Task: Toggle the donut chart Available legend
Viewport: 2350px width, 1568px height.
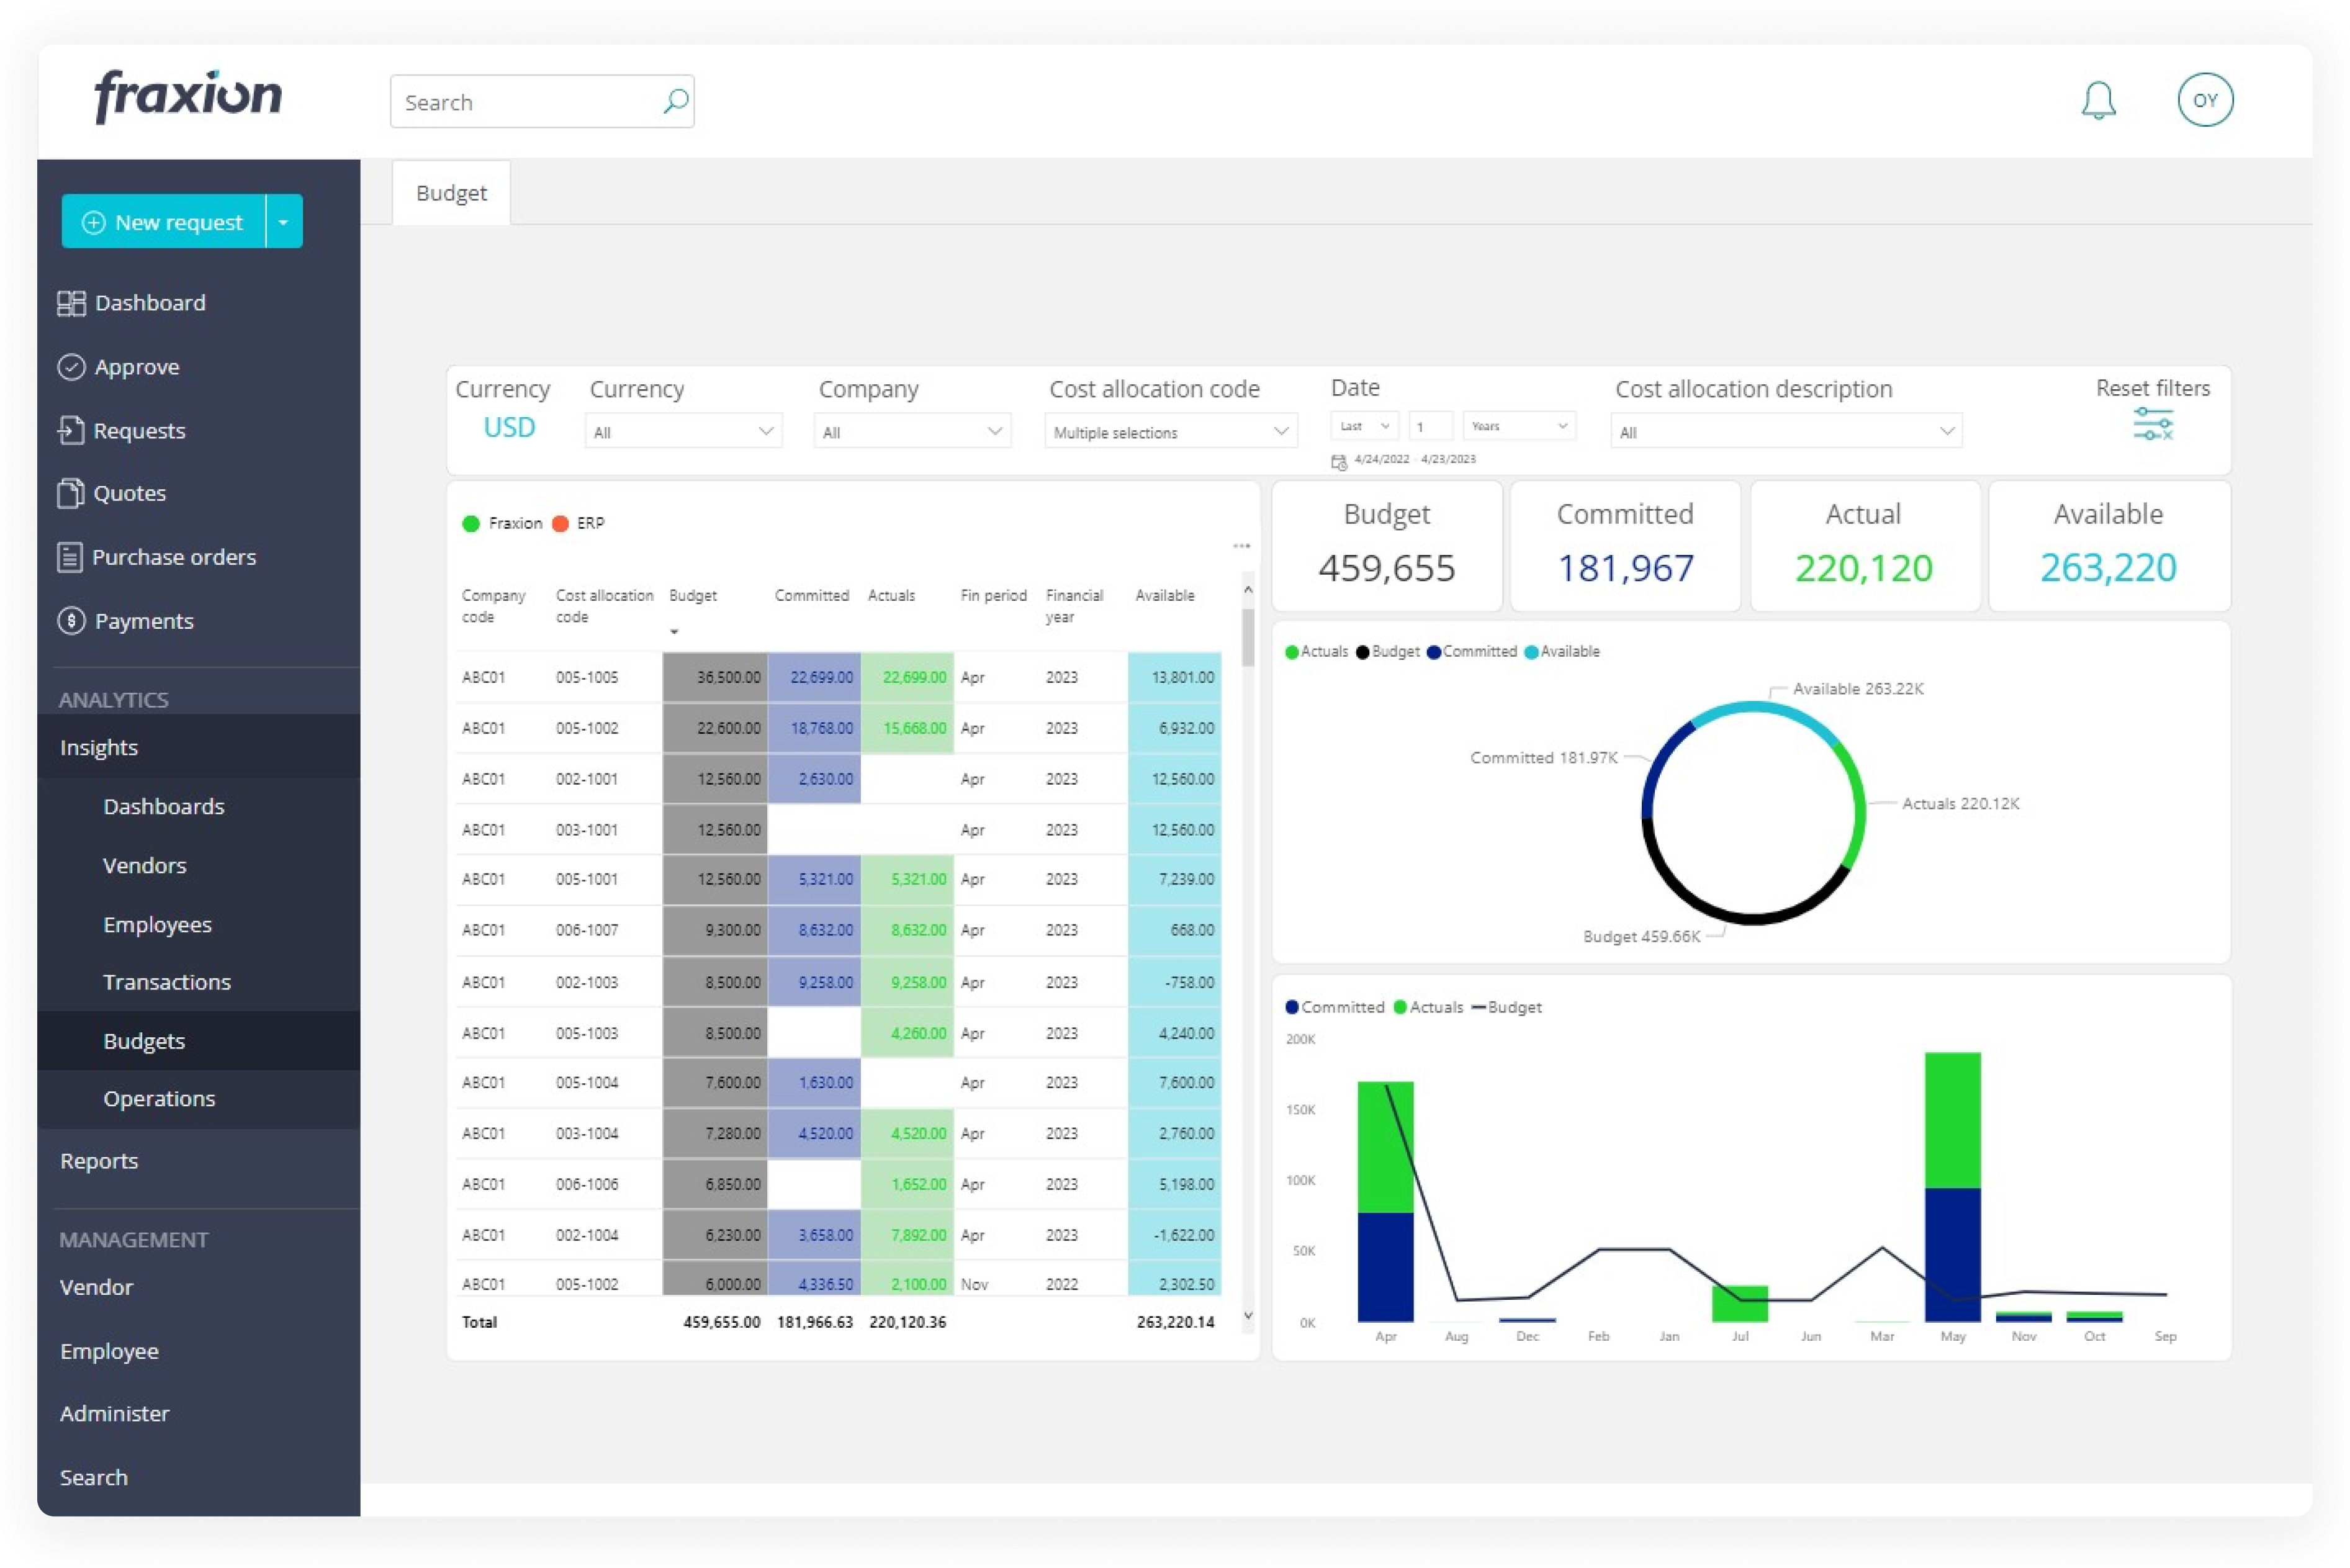Action: [1561, 652]
